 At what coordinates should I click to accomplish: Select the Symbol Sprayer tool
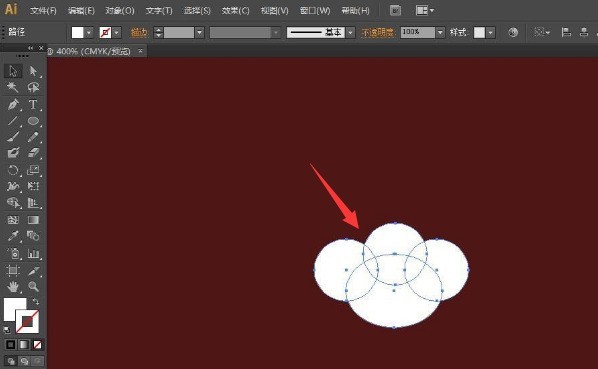[13, 253]
